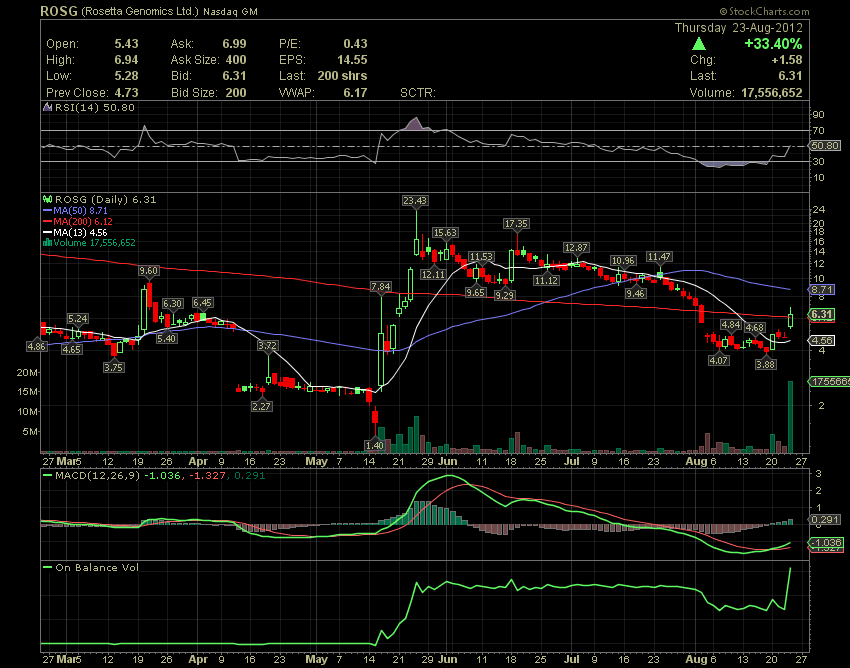Screen dimensions: 850x668
Task: Click the candlestick icon before ROSG (Daily)
Action: click(x=48, y=200)
